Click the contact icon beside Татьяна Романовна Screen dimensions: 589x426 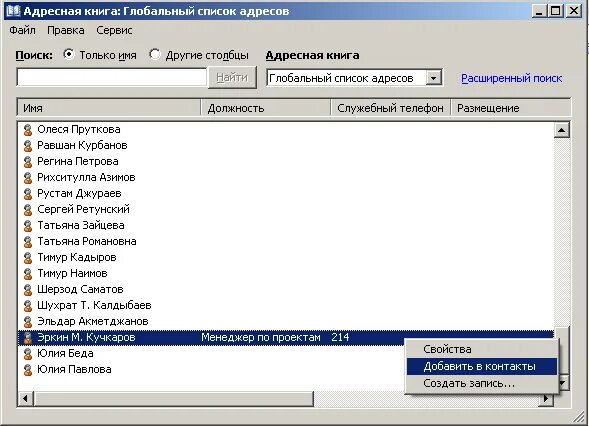click(x=27, y=242)
